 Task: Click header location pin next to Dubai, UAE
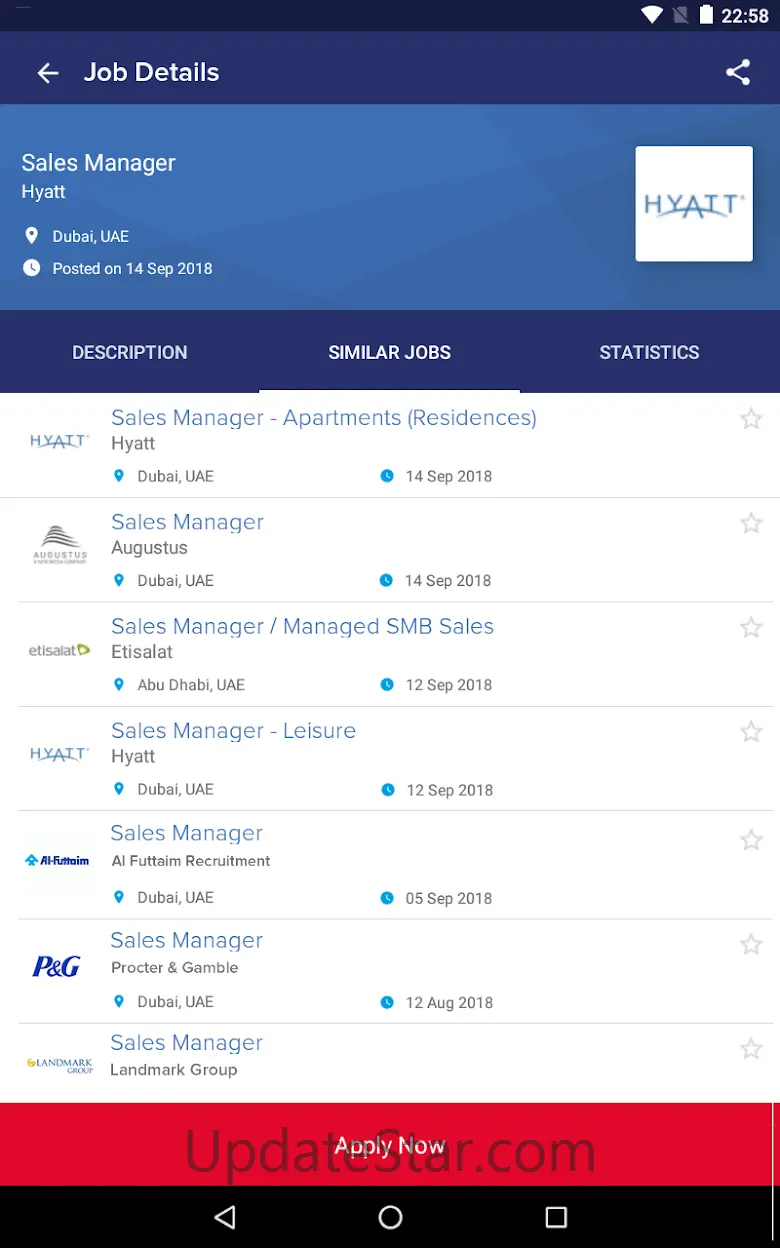coord(32,236)
